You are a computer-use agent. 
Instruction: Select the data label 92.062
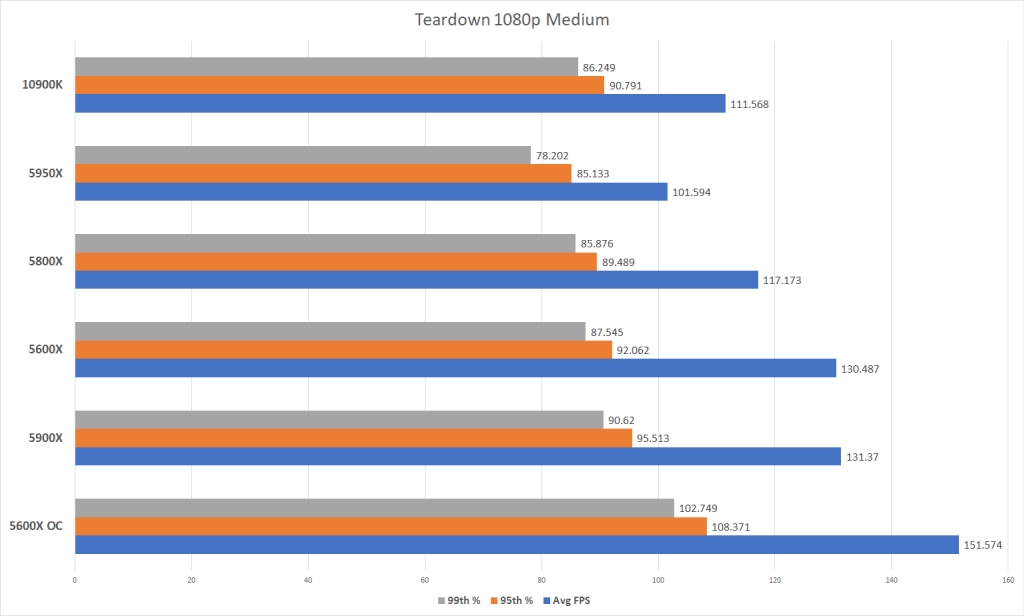(x=633, y=350)
